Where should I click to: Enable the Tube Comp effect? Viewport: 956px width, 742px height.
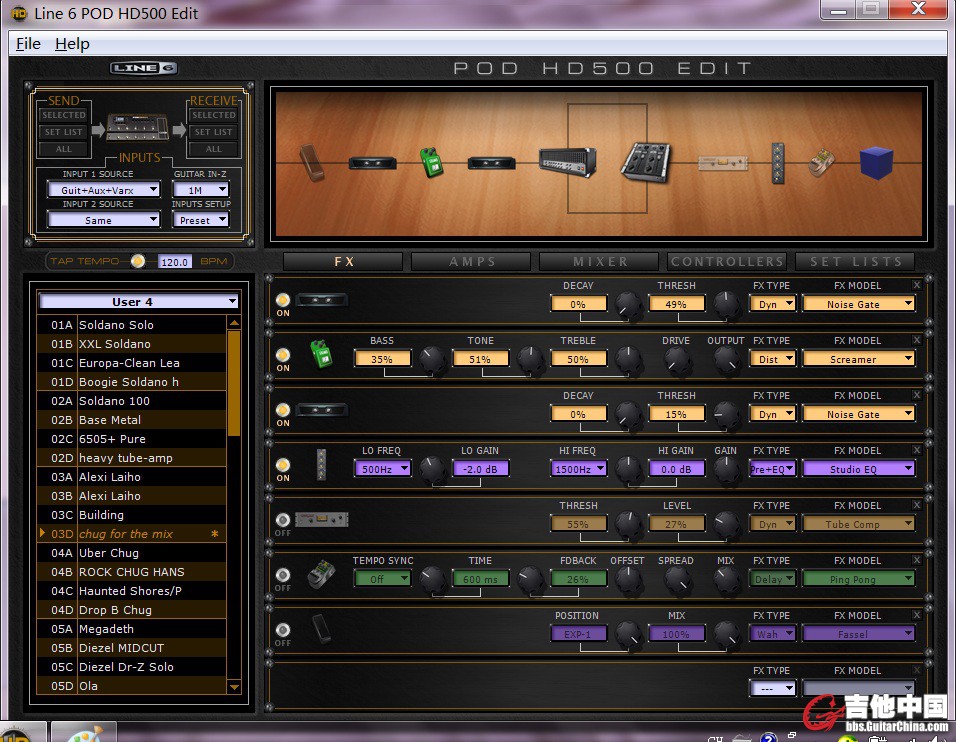pyautogui.click(x=283, y=520)
